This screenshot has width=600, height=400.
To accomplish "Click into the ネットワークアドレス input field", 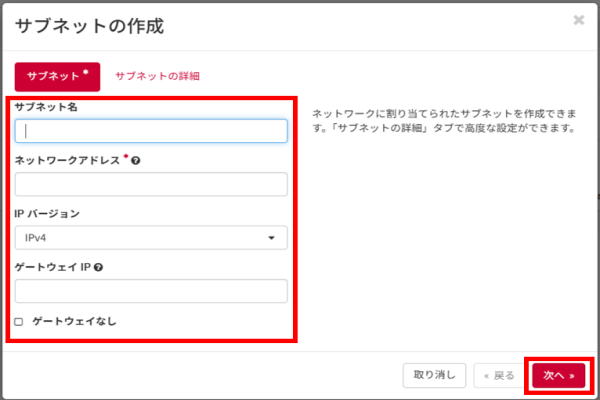I will pos(151,184).
